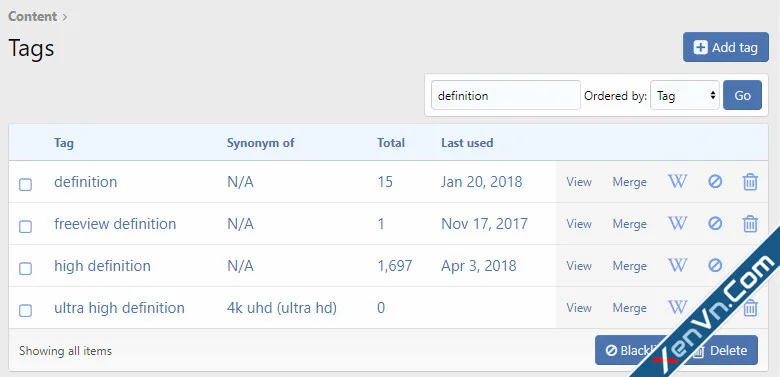Click View for freeview definition
The height and width of the screenshot is (377, 780).
pos(579,224)
